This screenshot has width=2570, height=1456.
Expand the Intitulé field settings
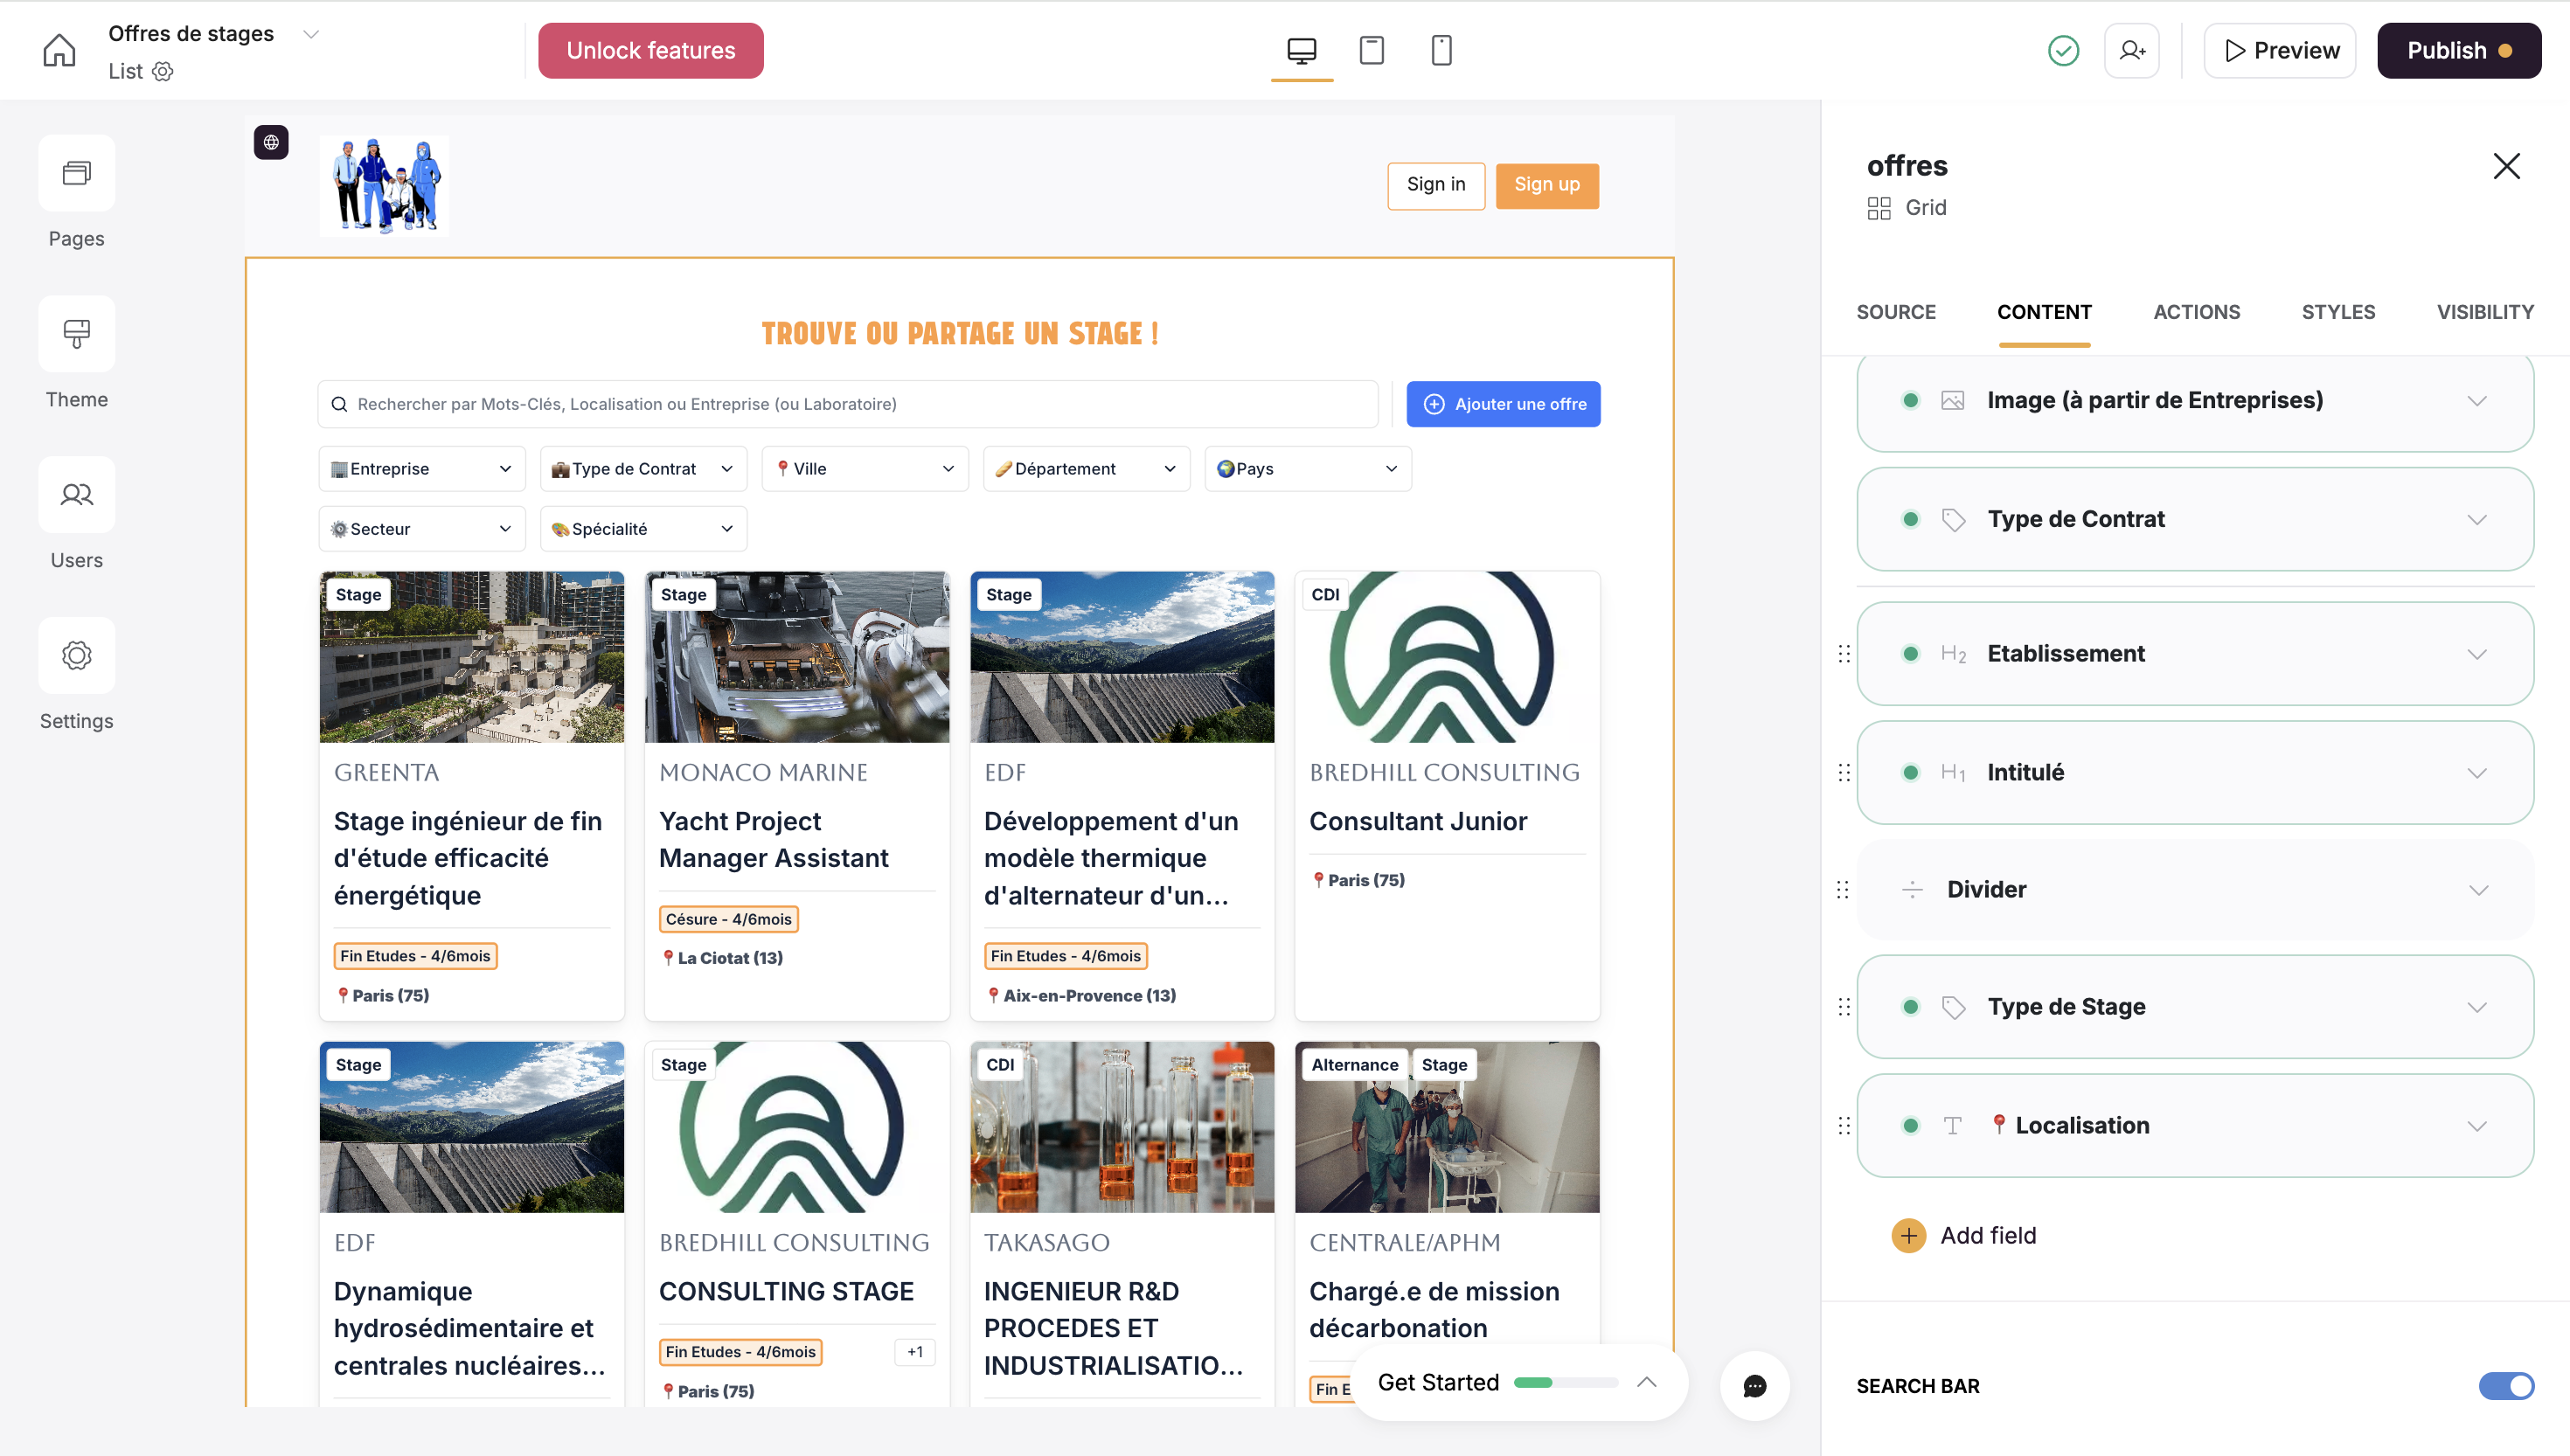(2476, 773)
